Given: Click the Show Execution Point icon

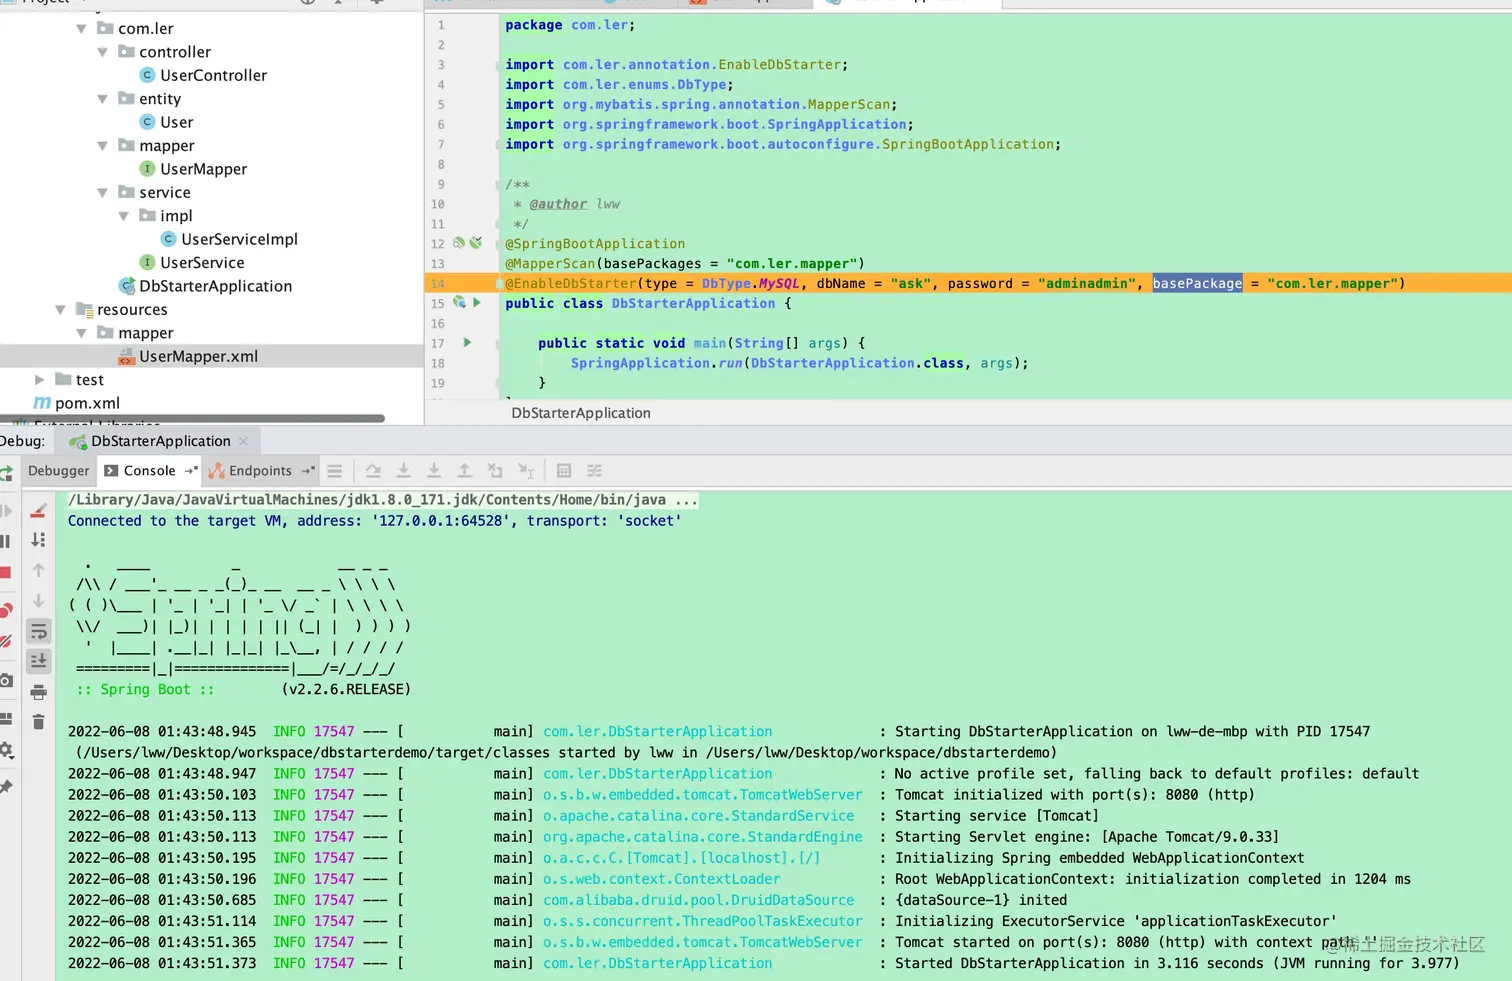Looking at the screenshot, I should pos(335,471).
